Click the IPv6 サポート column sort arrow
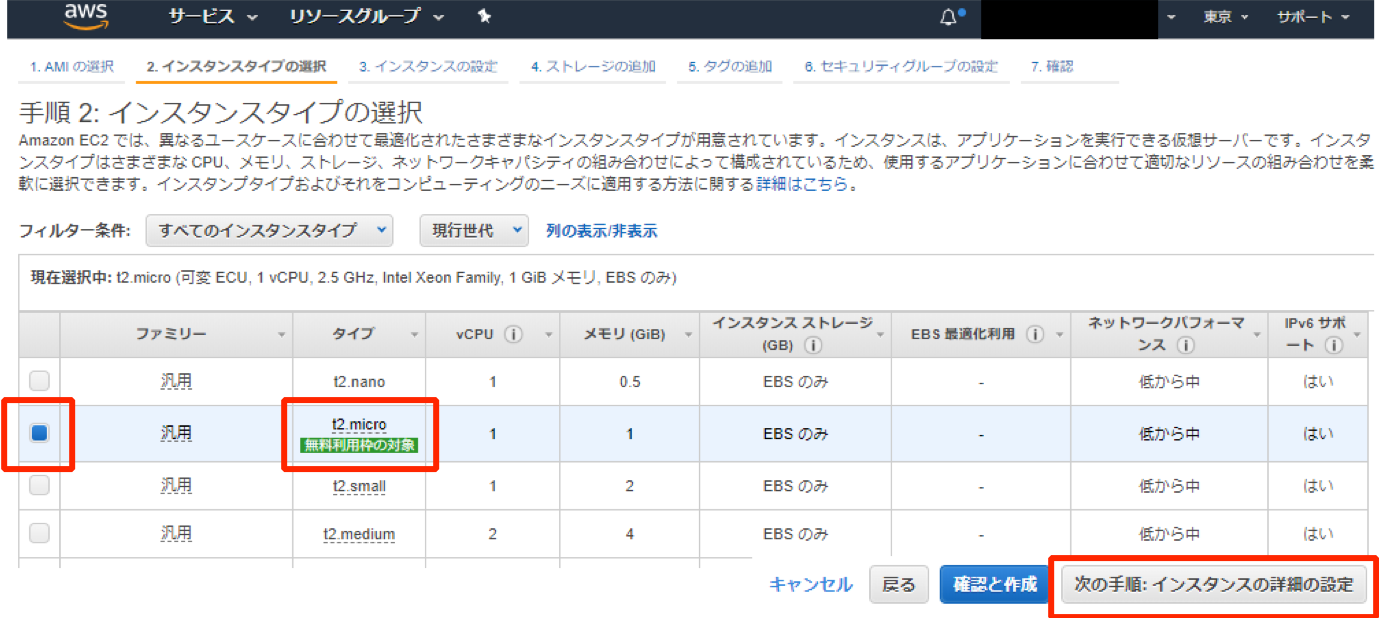This screenshot has width=1379, height=618. click(x=1357, y=336)
